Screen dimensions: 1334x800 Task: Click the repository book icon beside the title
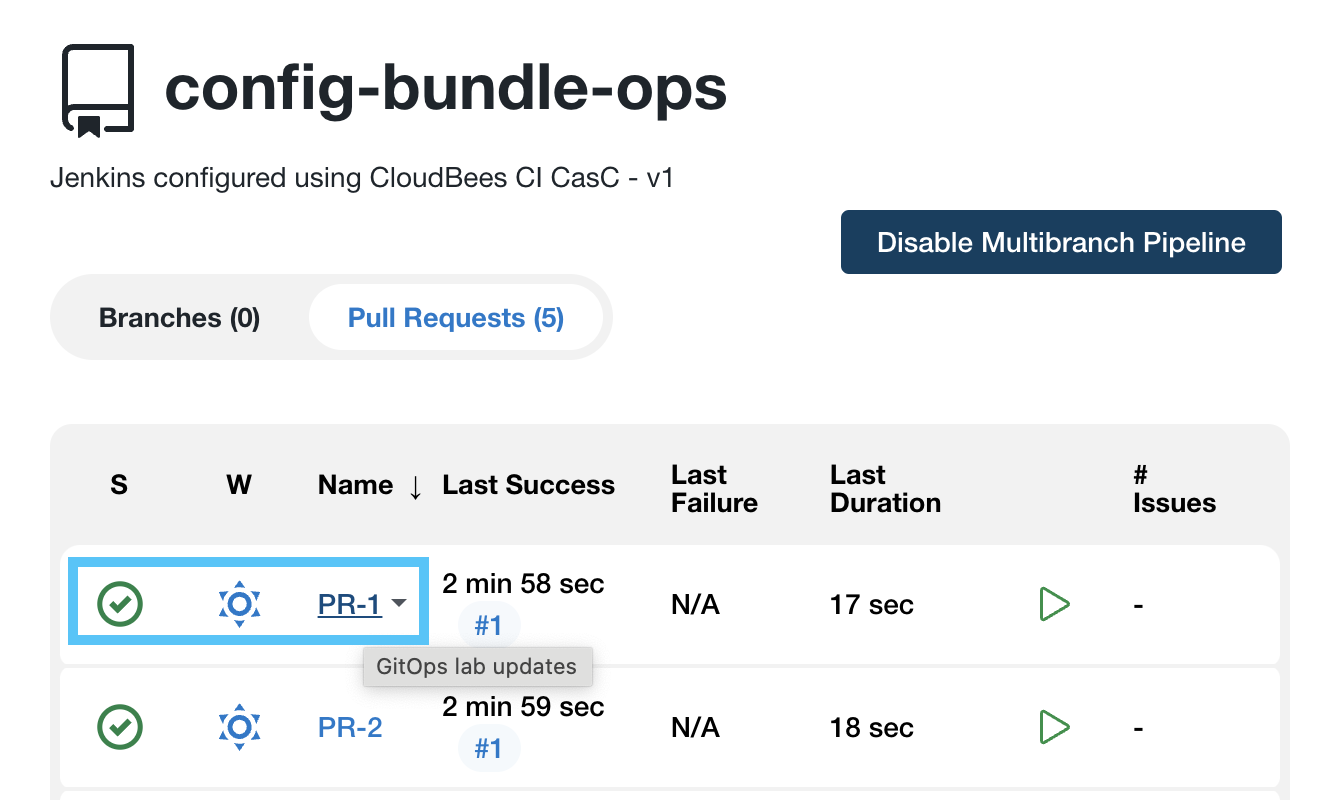click(x=98, y=90)
